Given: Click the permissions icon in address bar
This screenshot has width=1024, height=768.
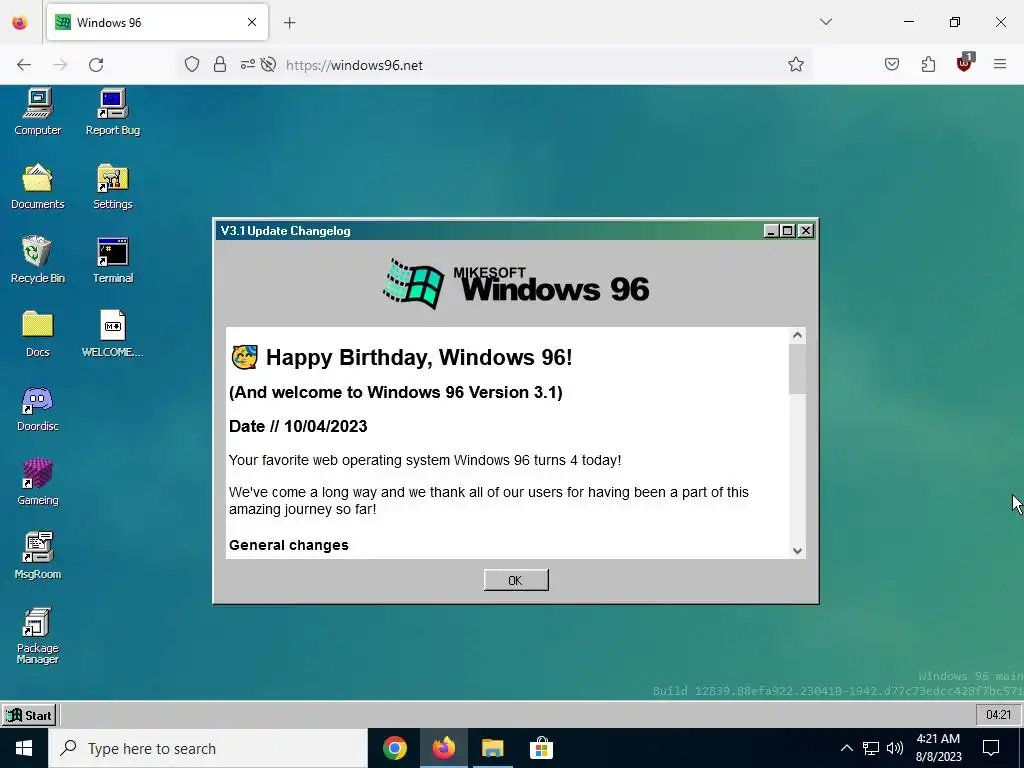Looking at the screenshot, I should point(248,65).
